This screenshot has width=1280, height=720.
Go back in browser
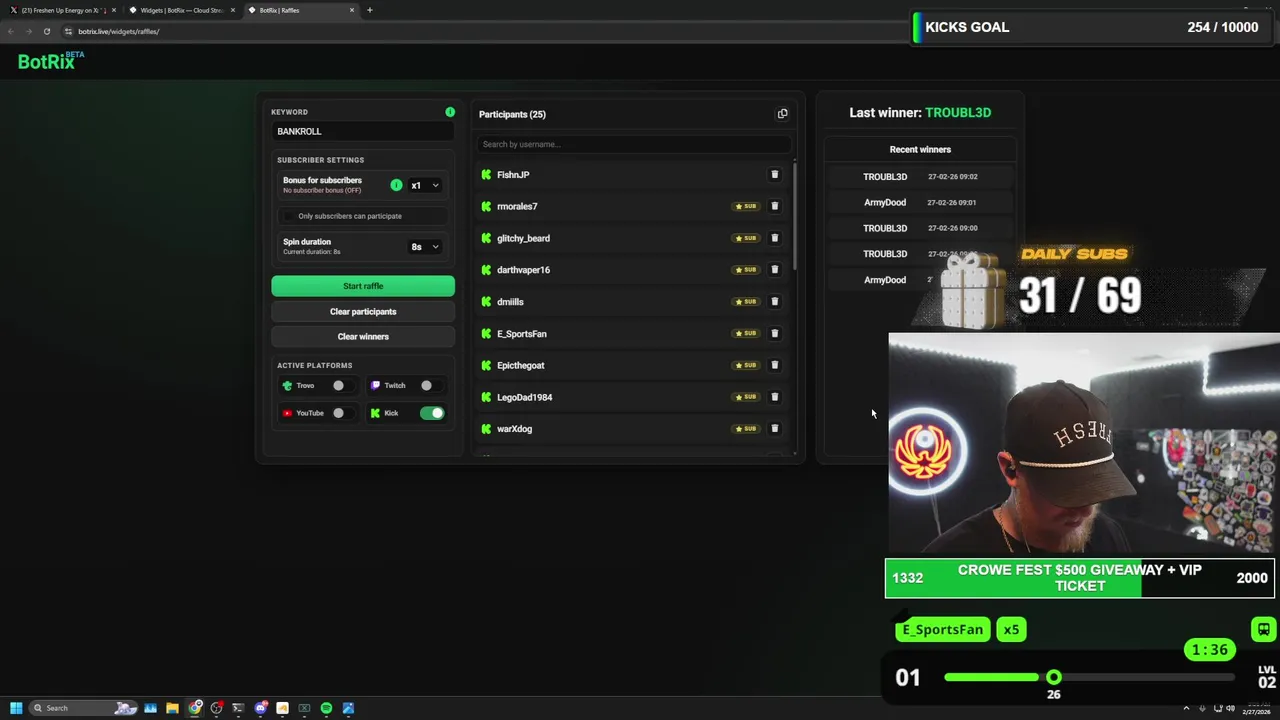point(10,31)
